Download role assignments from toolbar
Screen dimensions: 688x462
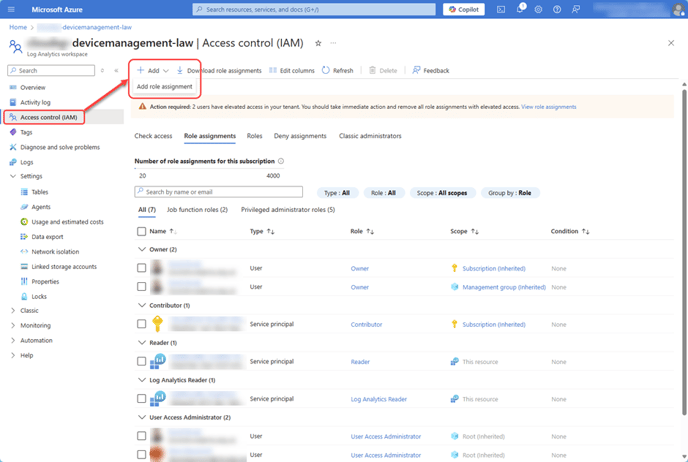pyautogui.click(x=219, y=70)
